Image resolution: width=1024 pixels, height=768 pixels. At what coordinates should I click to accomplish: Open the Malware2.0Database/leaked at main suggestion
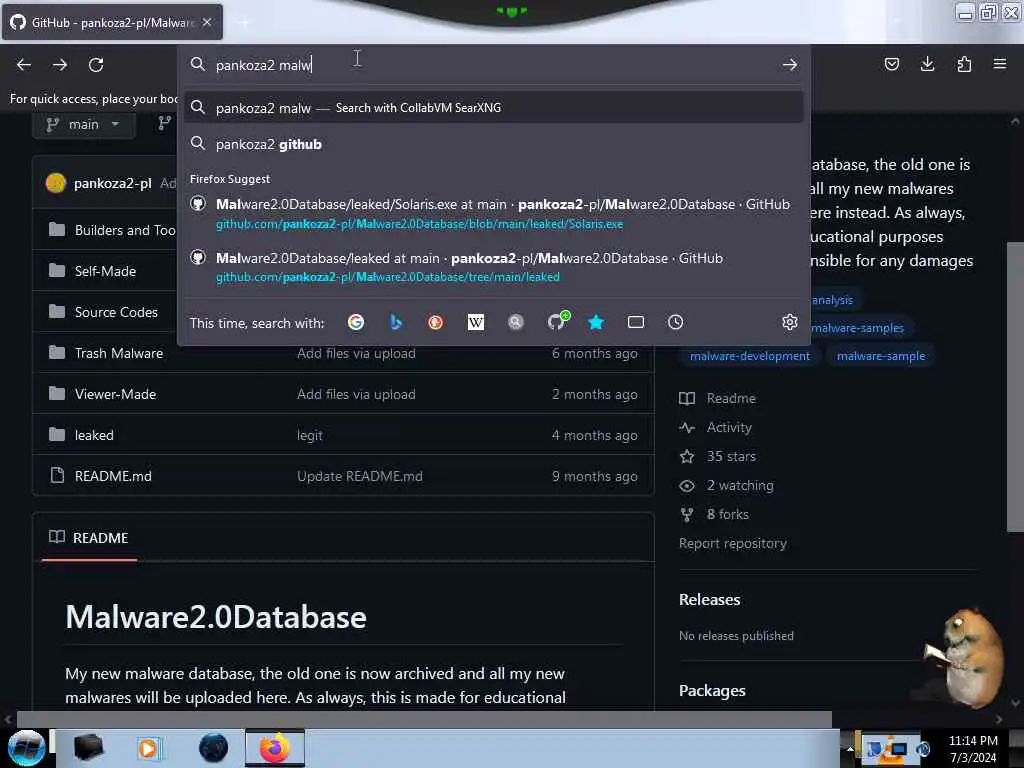coord(494,267)
